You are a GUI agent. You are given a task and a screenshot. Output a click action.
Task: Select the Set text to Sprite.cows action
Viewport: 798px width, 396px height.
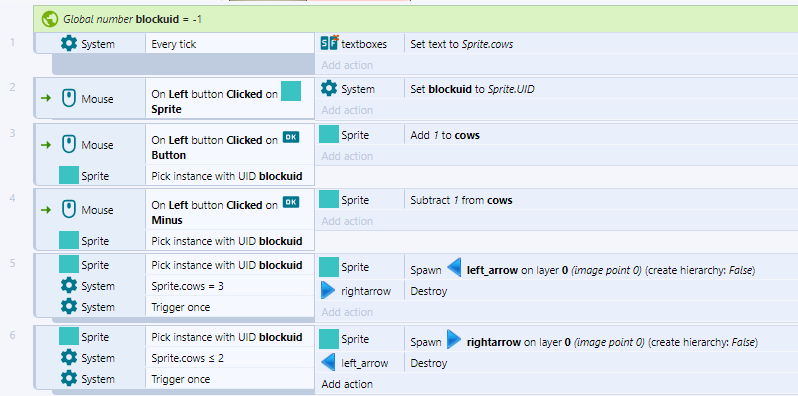click(601, 44)
